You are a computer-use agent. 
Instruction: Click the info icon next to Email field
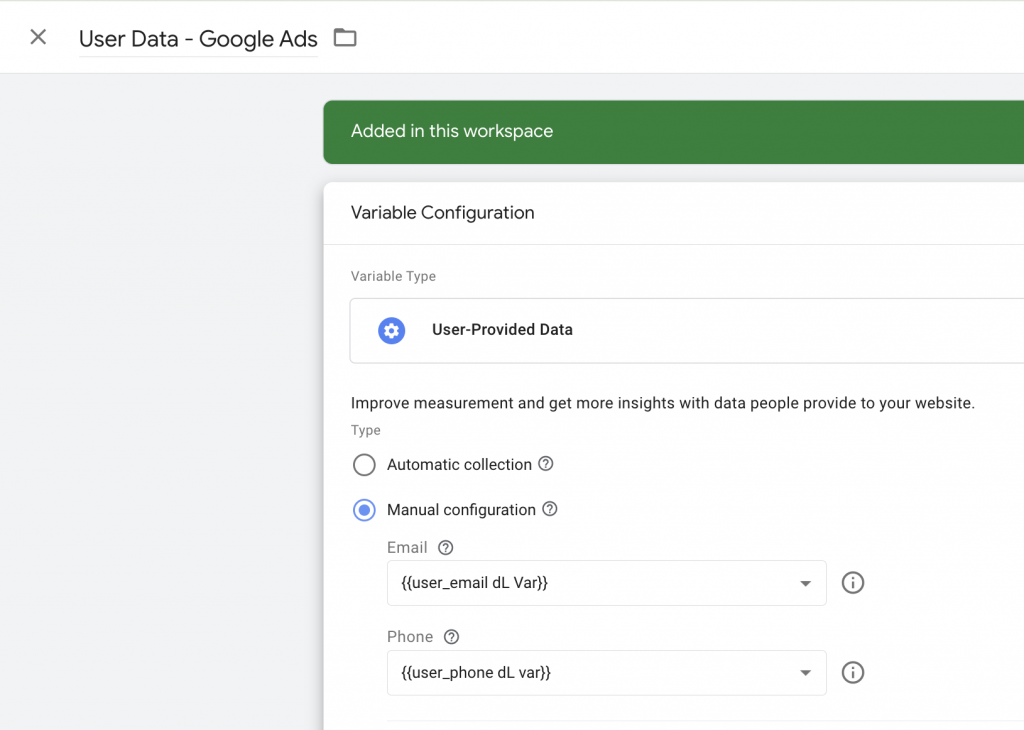852,582
